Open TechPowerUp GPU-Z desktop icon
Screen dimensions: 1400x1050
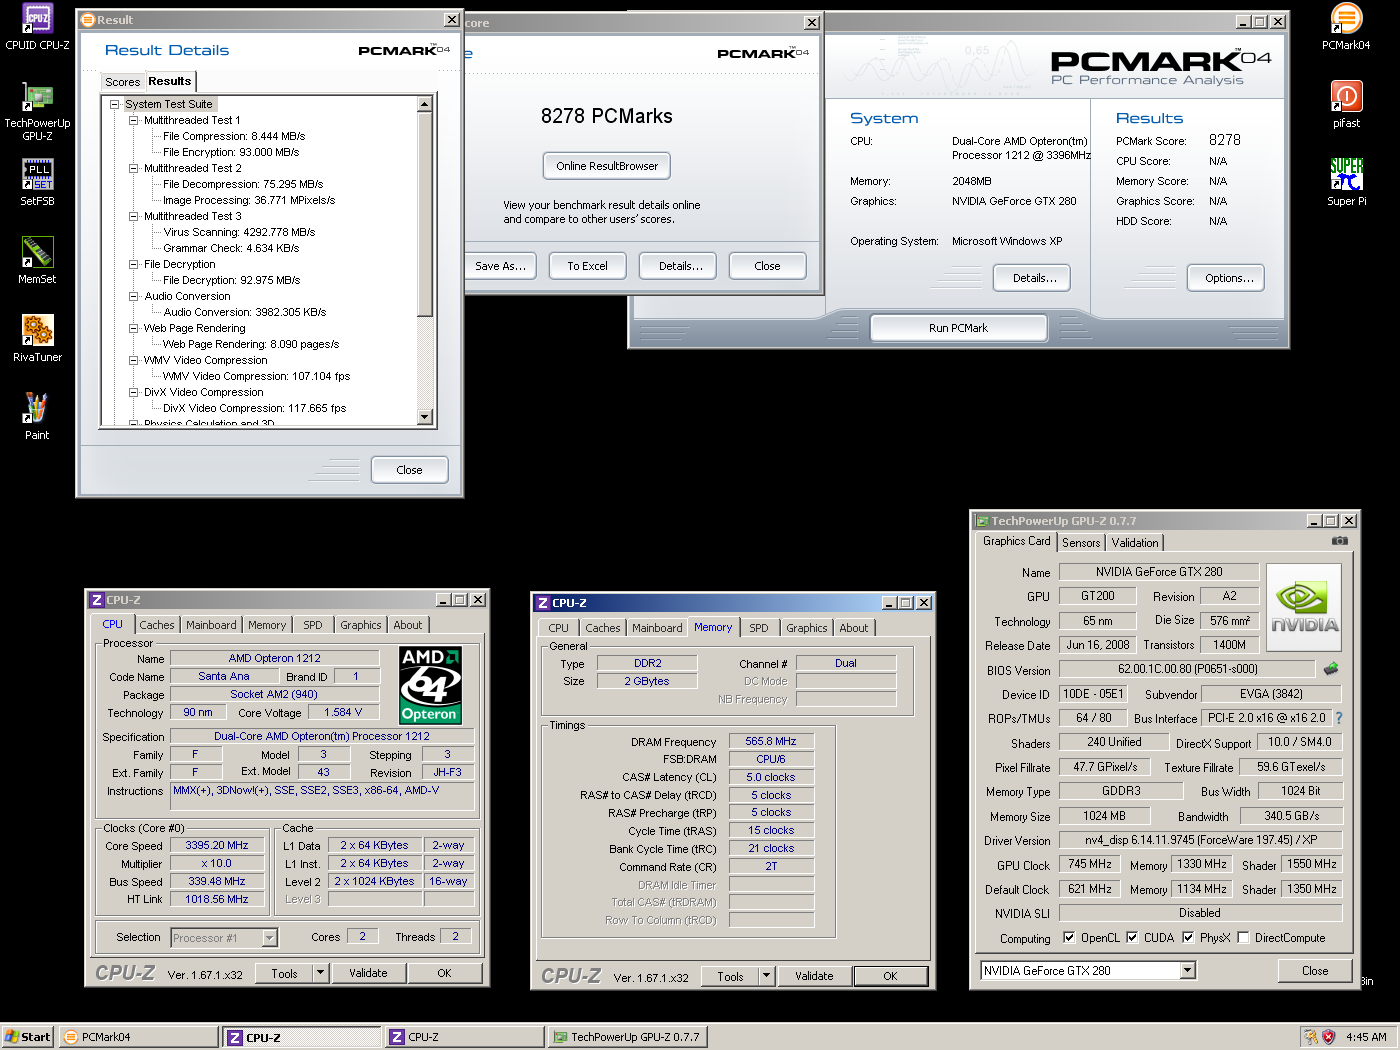(x=37, y=112)
